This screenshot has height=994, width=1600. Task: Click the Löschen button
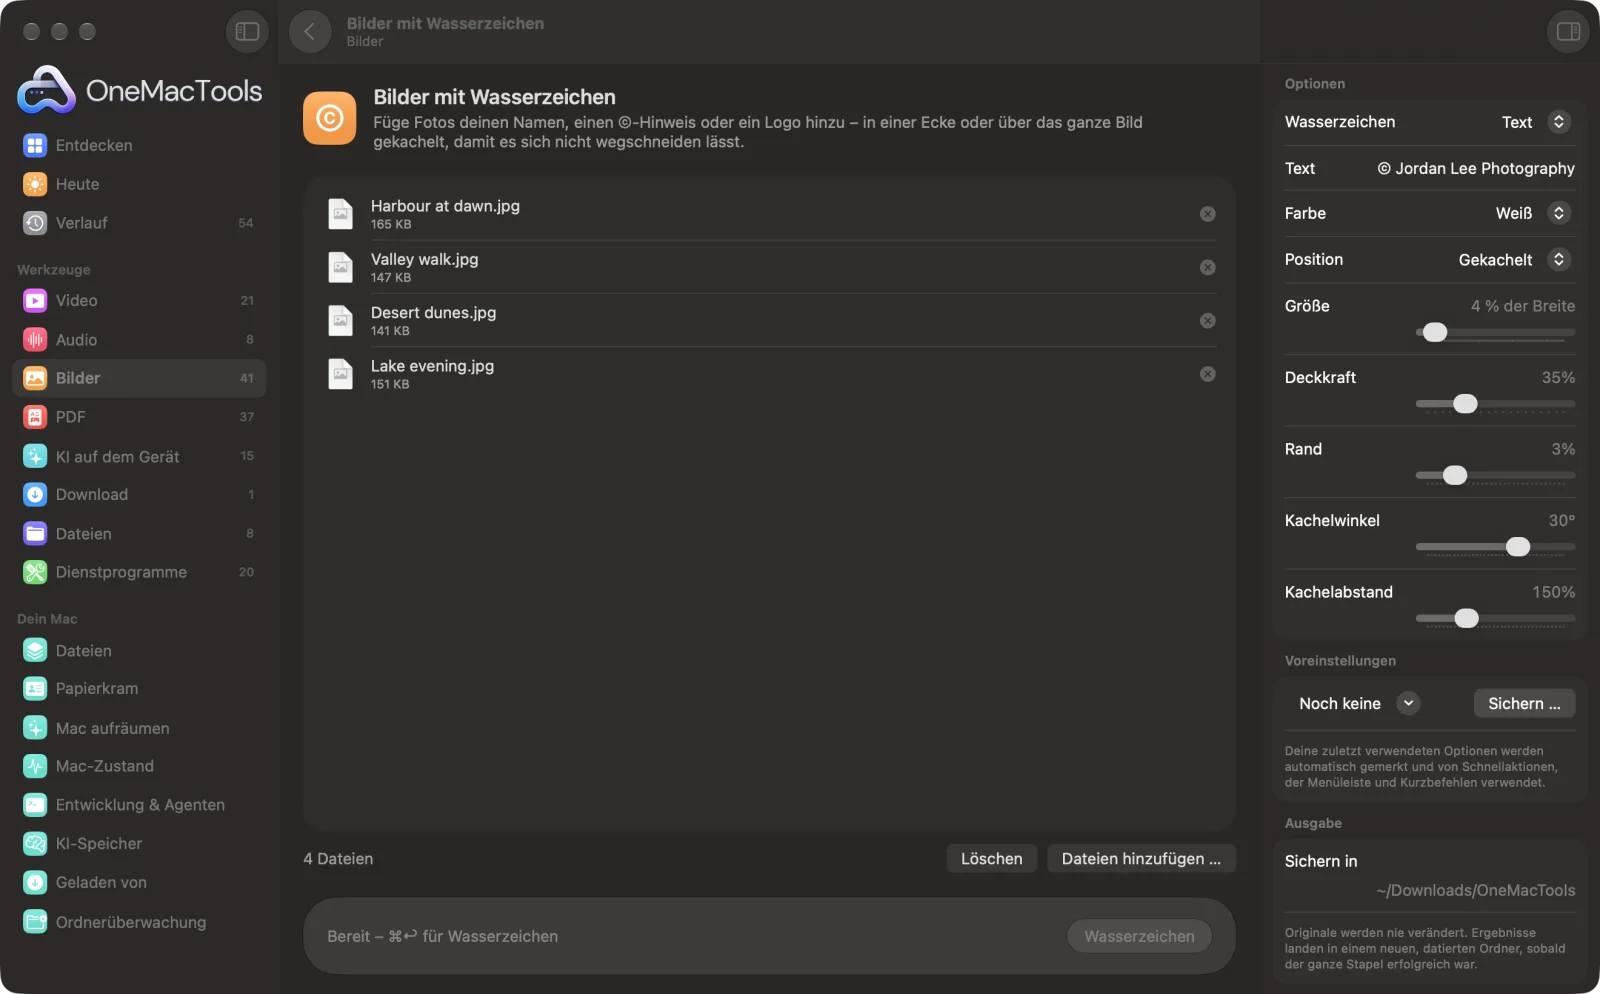coord(992,859)
